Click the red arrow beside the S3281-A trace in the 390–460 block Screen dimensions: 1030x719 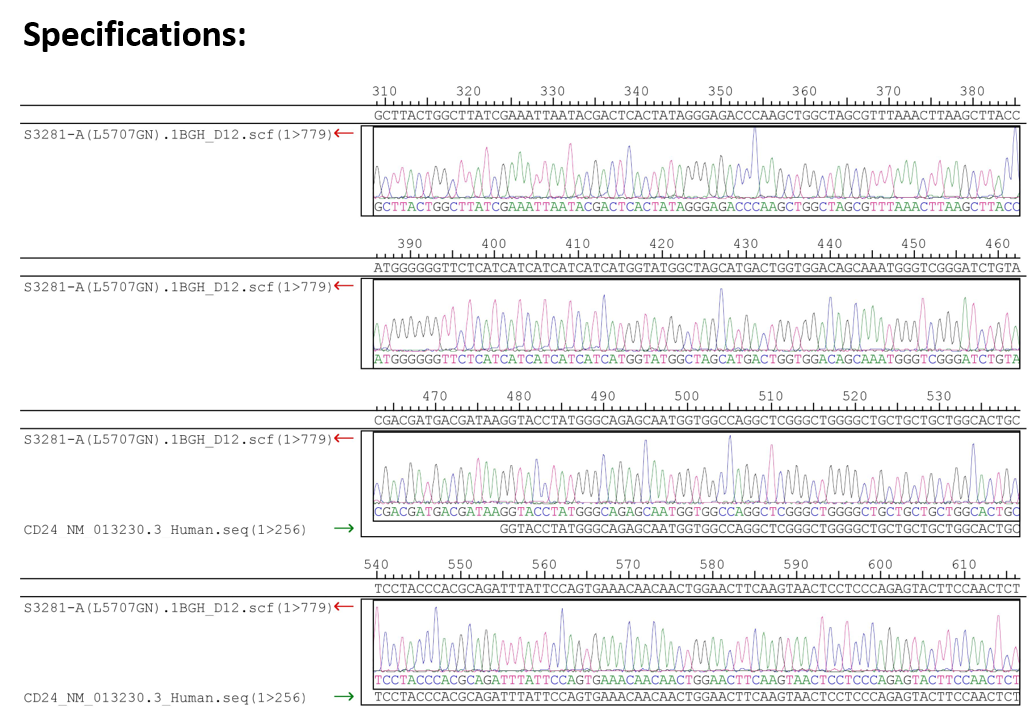[344, 287]
